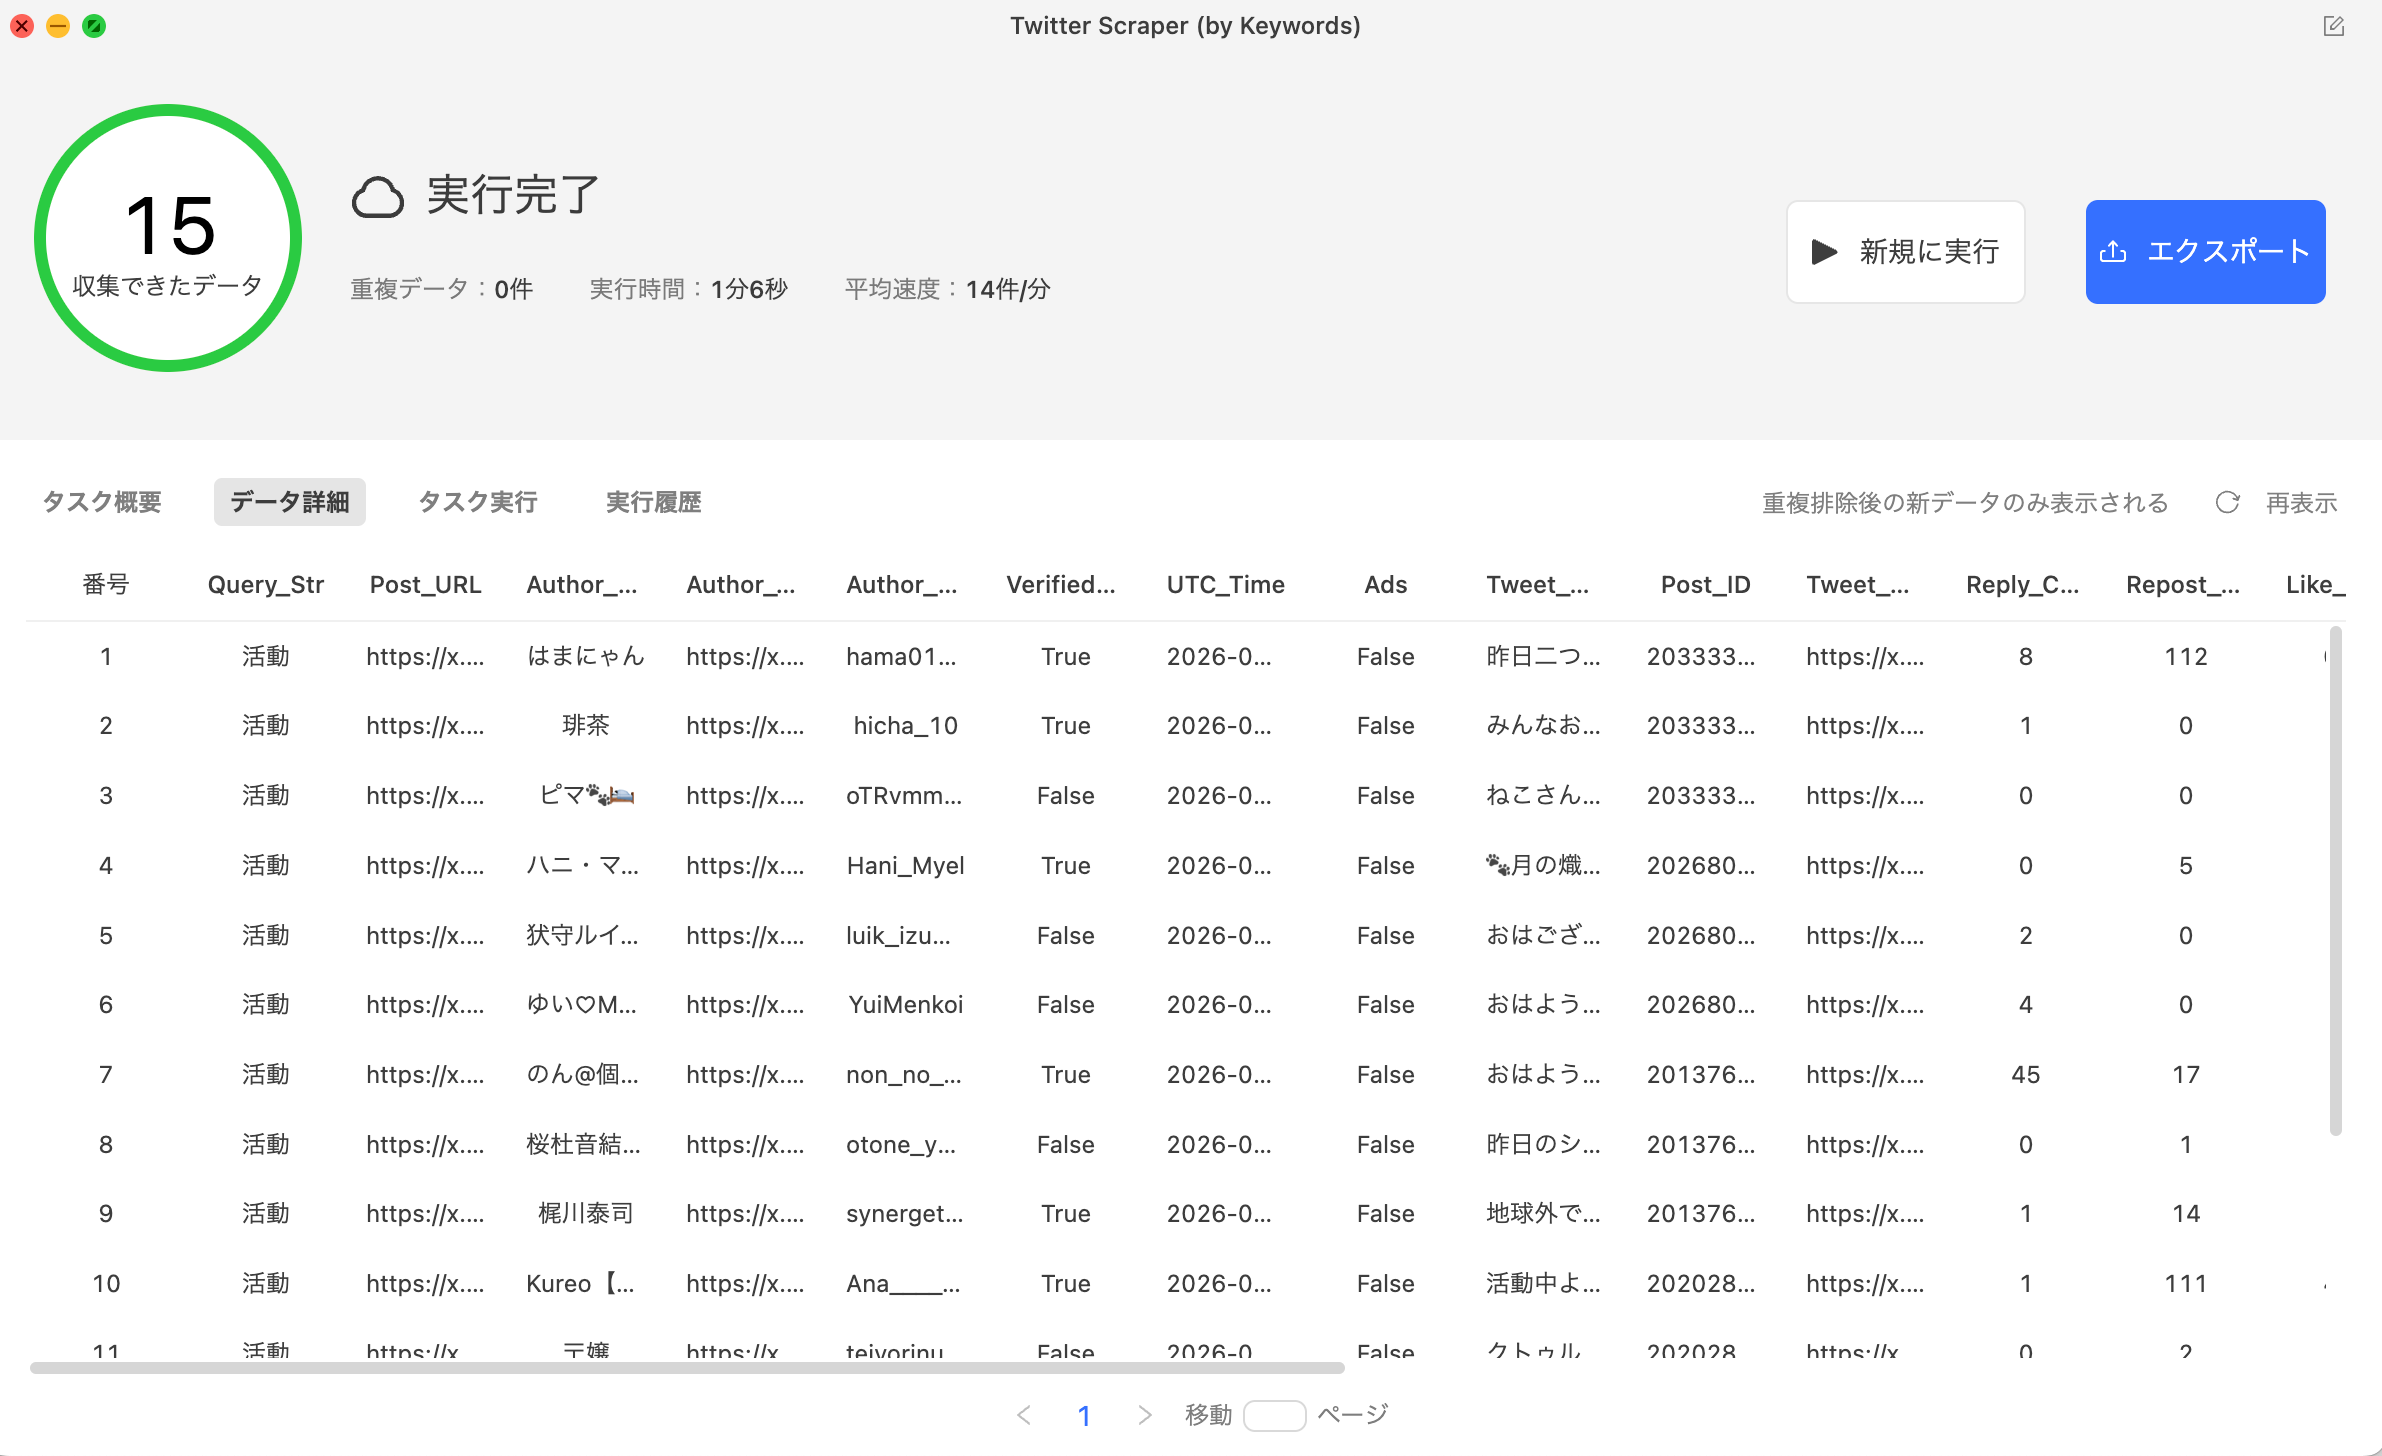Click the 平均速度：14件/分 statistic

coord(947,289)
